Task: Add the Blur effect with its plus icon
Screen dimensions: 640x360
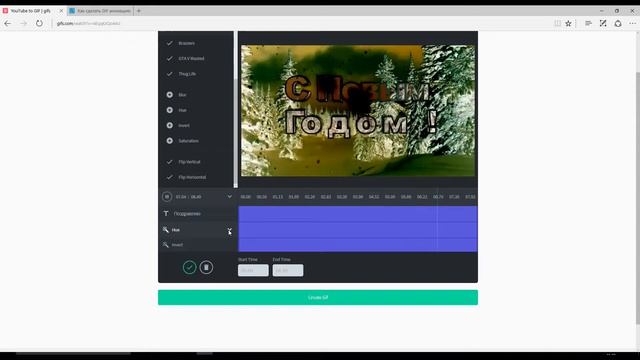Action: [170, 95]
